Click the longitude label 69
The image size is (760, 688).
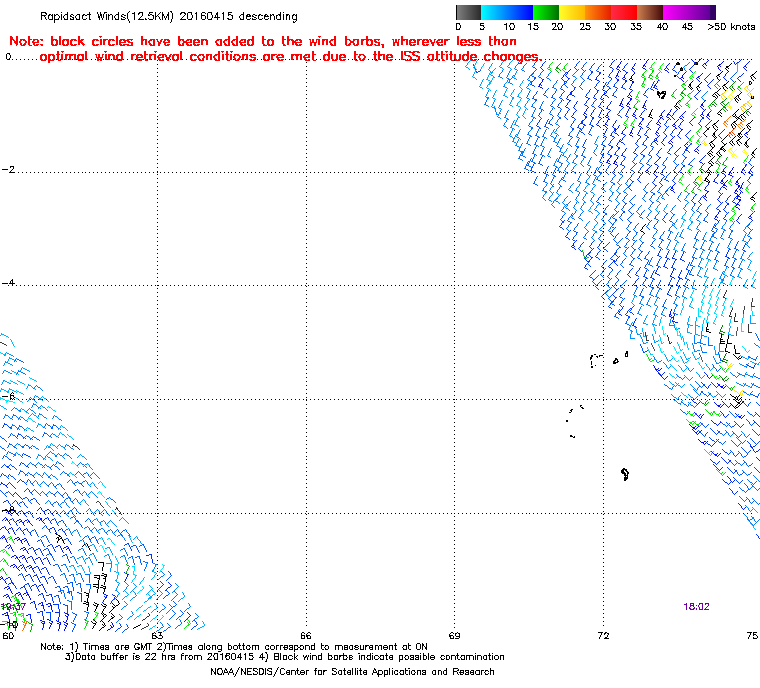454,636
